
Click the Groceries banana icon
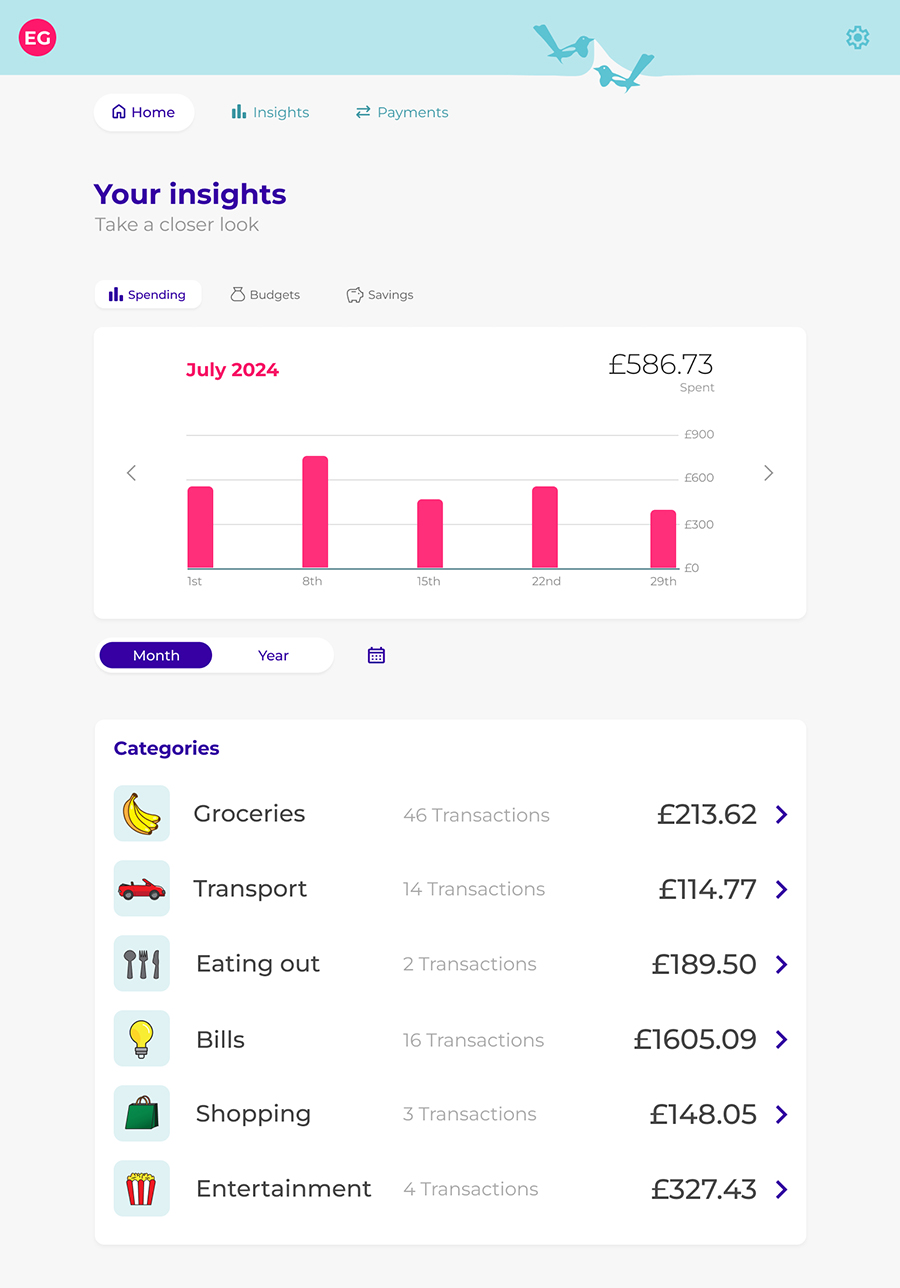click(x=142, y=814)
